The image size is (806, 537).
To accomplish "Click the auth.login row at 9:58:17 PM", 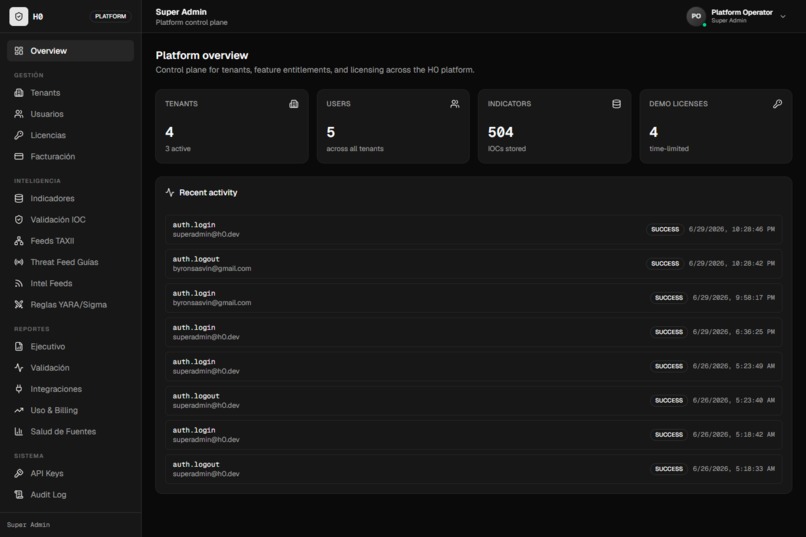I will [473, 298].
